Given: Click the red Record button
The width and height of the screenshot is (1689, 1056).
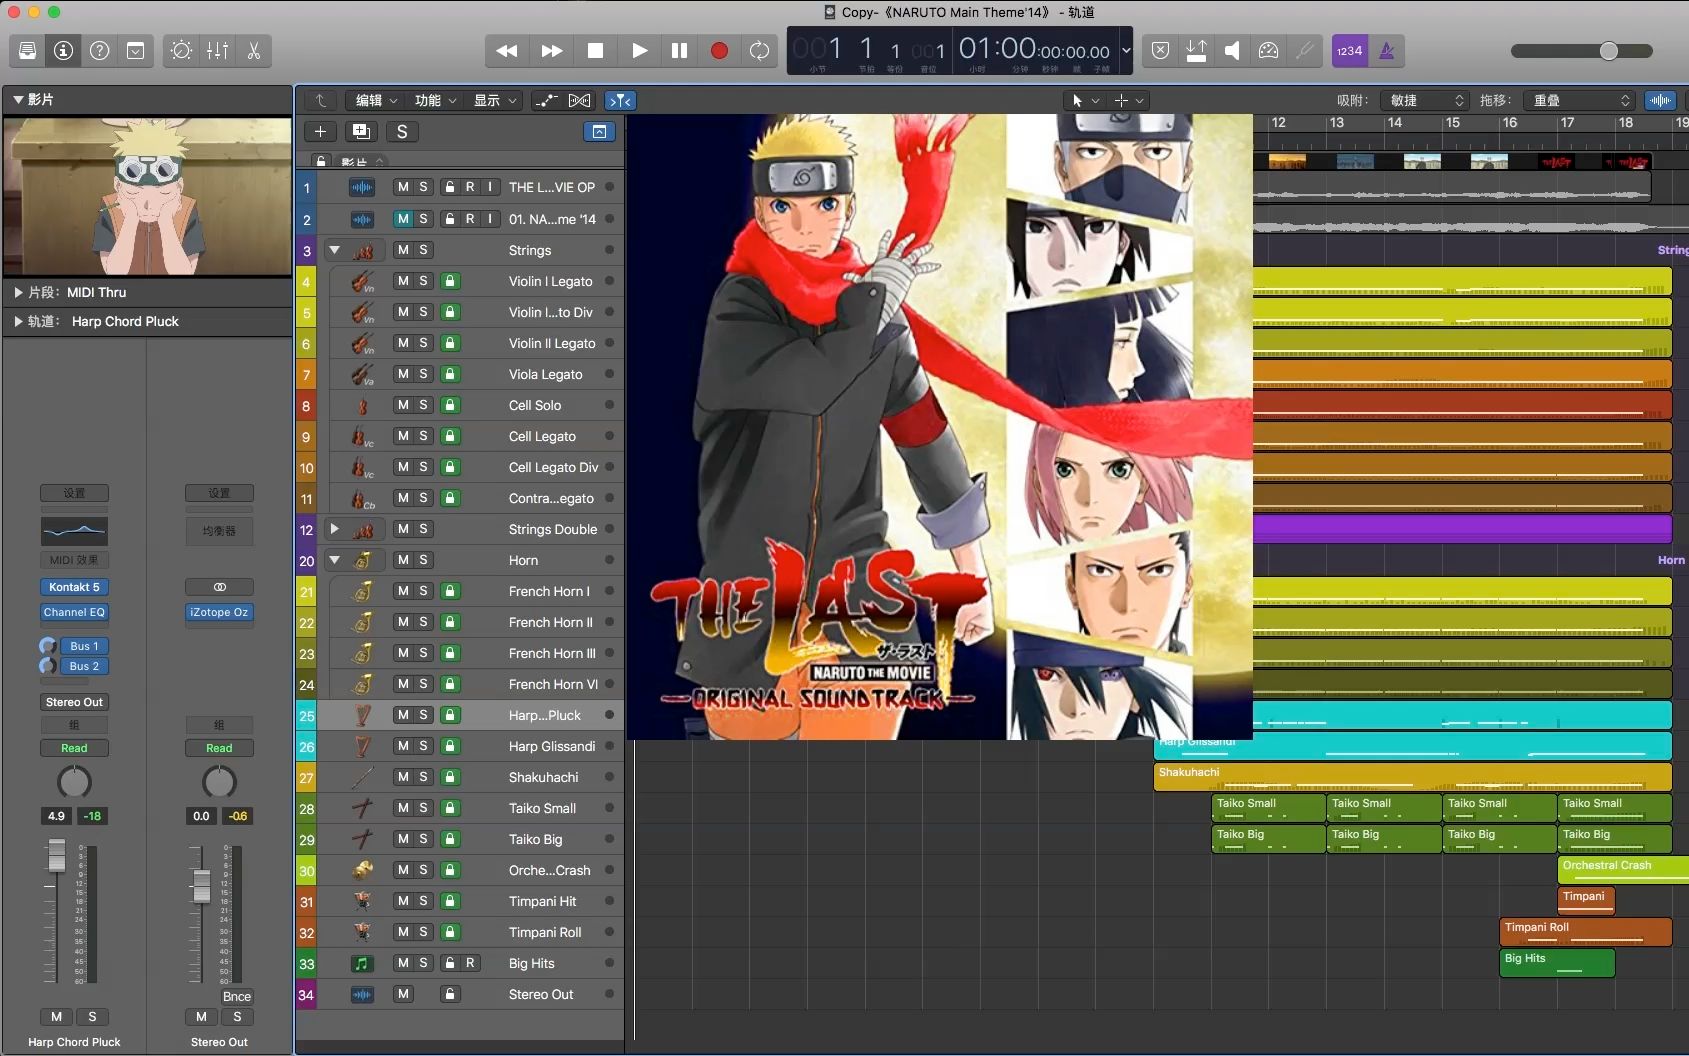Looking at the screenshot, I should [719, 51].
